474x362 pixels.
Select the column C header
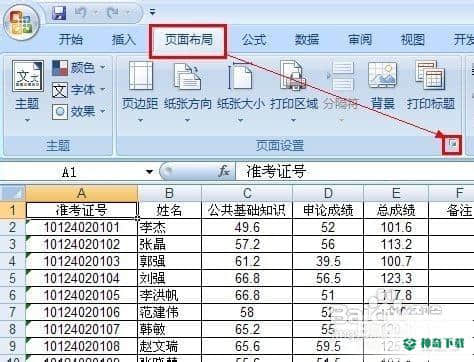(x=247, y=193)
